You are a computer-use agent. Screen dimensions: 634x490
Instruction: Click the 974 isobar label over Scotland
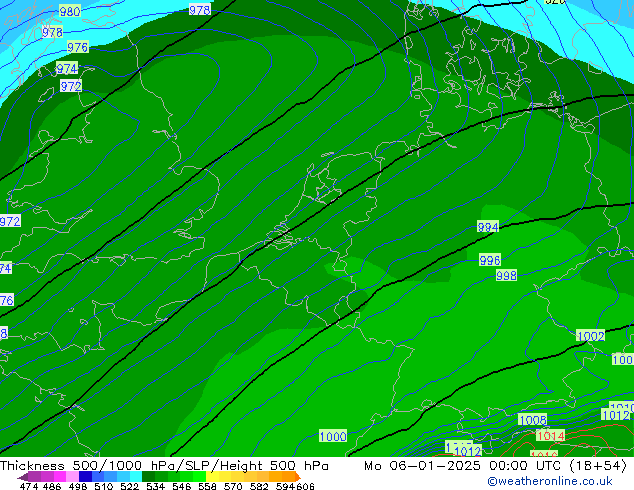(67, 69)
